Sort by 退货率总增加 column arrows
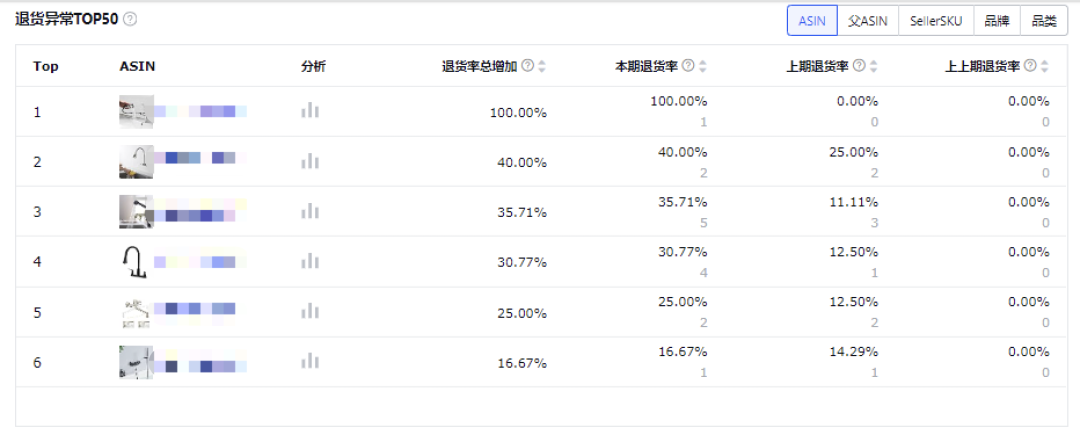 (x=542, y=66)
